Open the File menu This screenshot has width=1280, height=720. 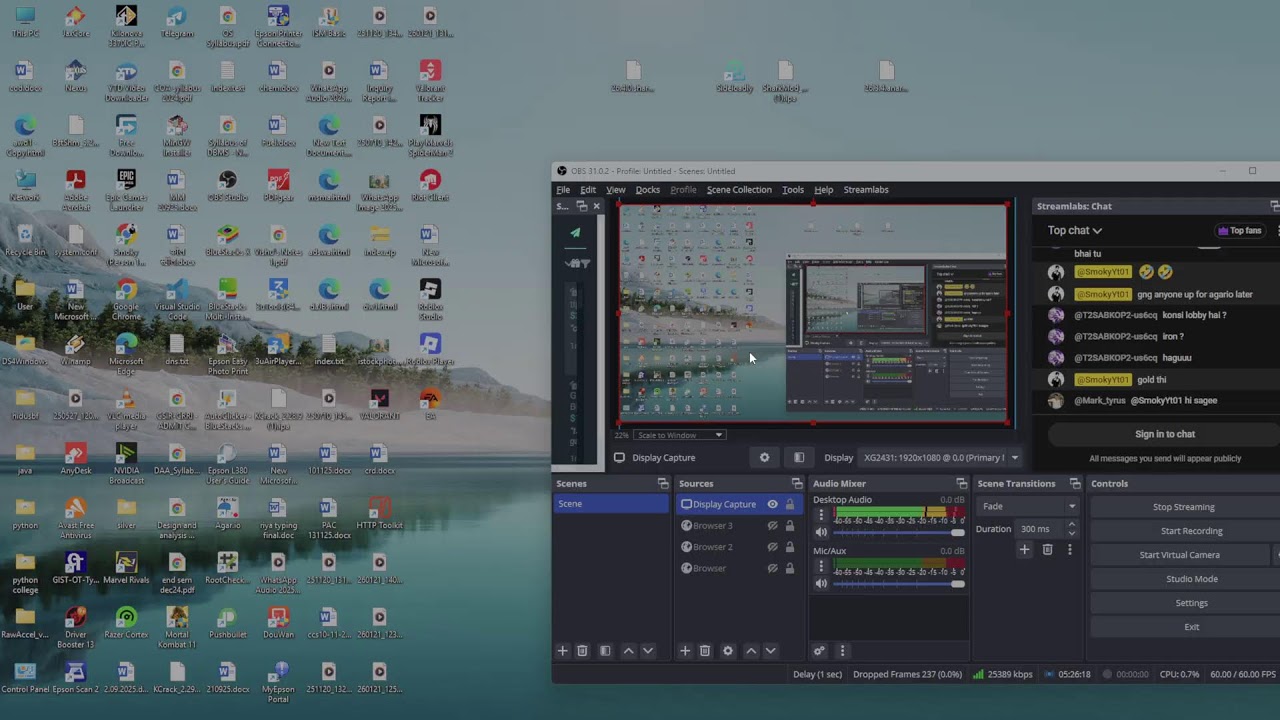[563, 190]
